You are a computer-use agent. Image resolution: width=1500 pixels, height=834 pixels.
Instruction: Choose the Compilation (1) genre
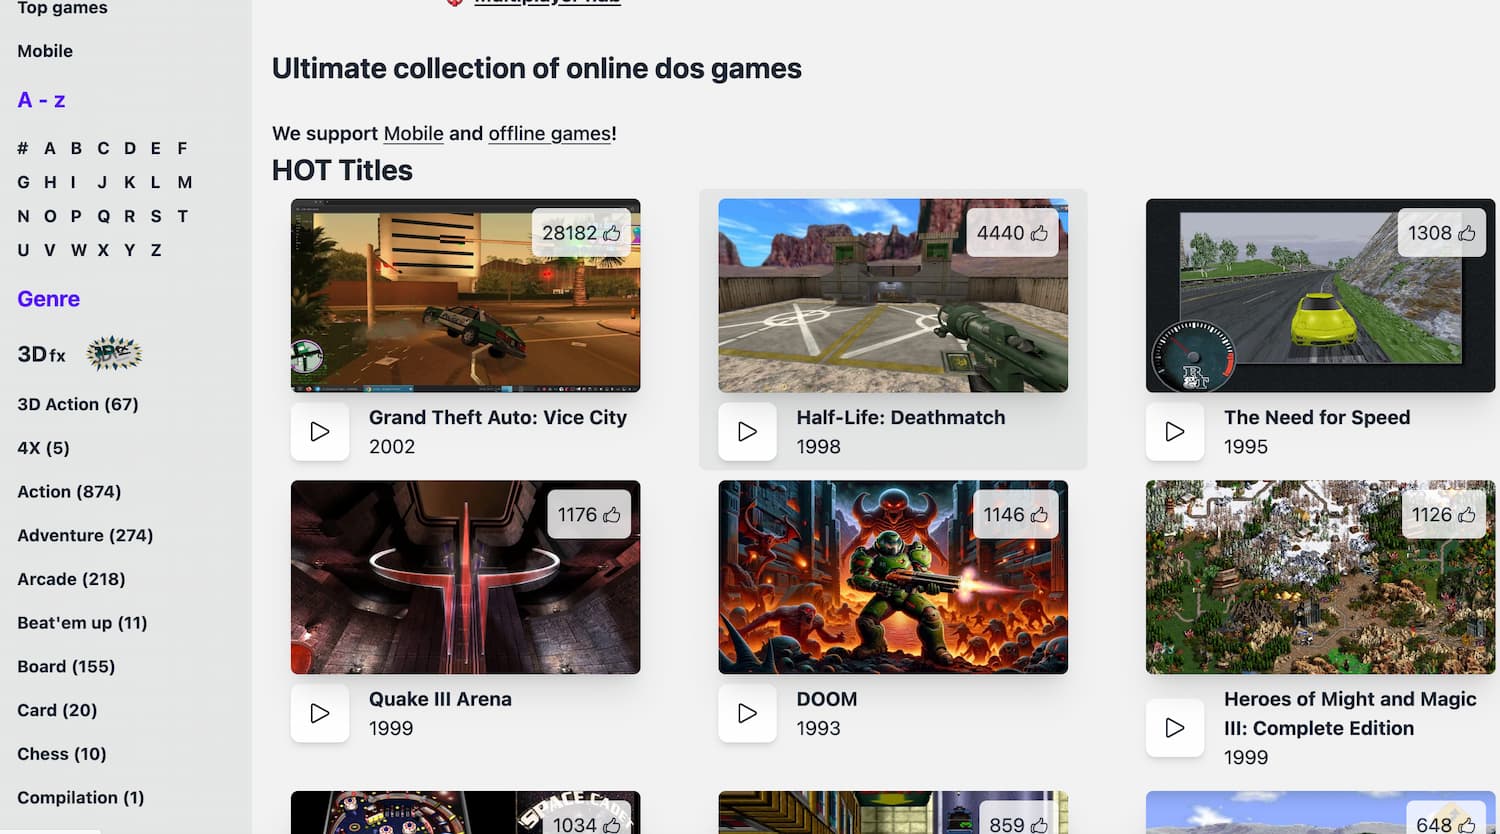point(80,798)
